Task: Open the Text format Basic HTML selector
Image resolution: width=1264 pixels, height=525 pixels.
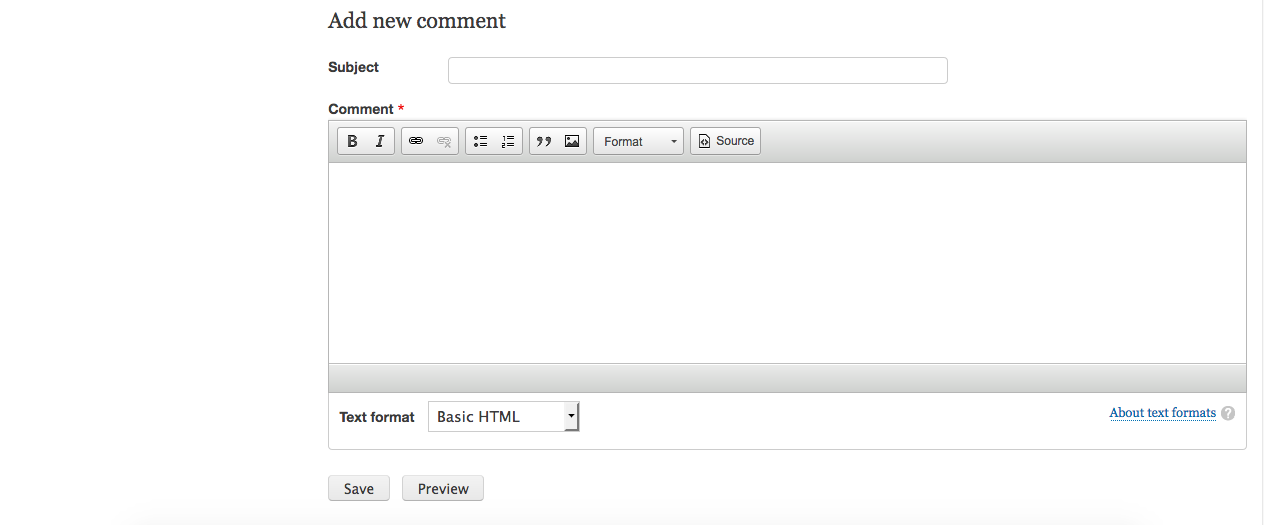Action: coord(504,417)
